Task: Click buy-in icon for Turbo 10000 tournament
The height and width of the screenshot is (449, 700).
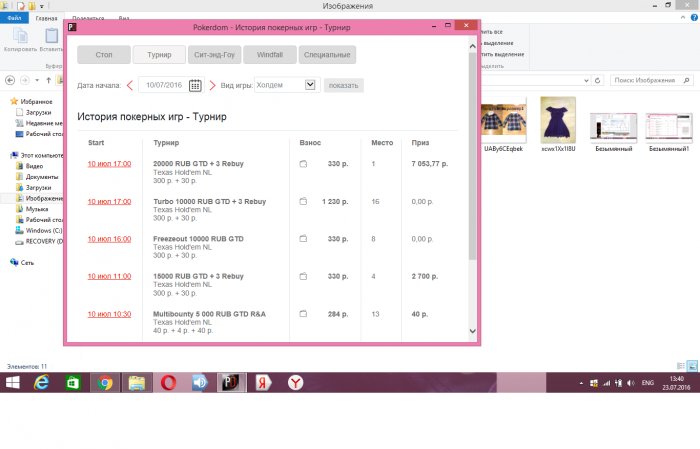Action: click(x=303, y=201)
